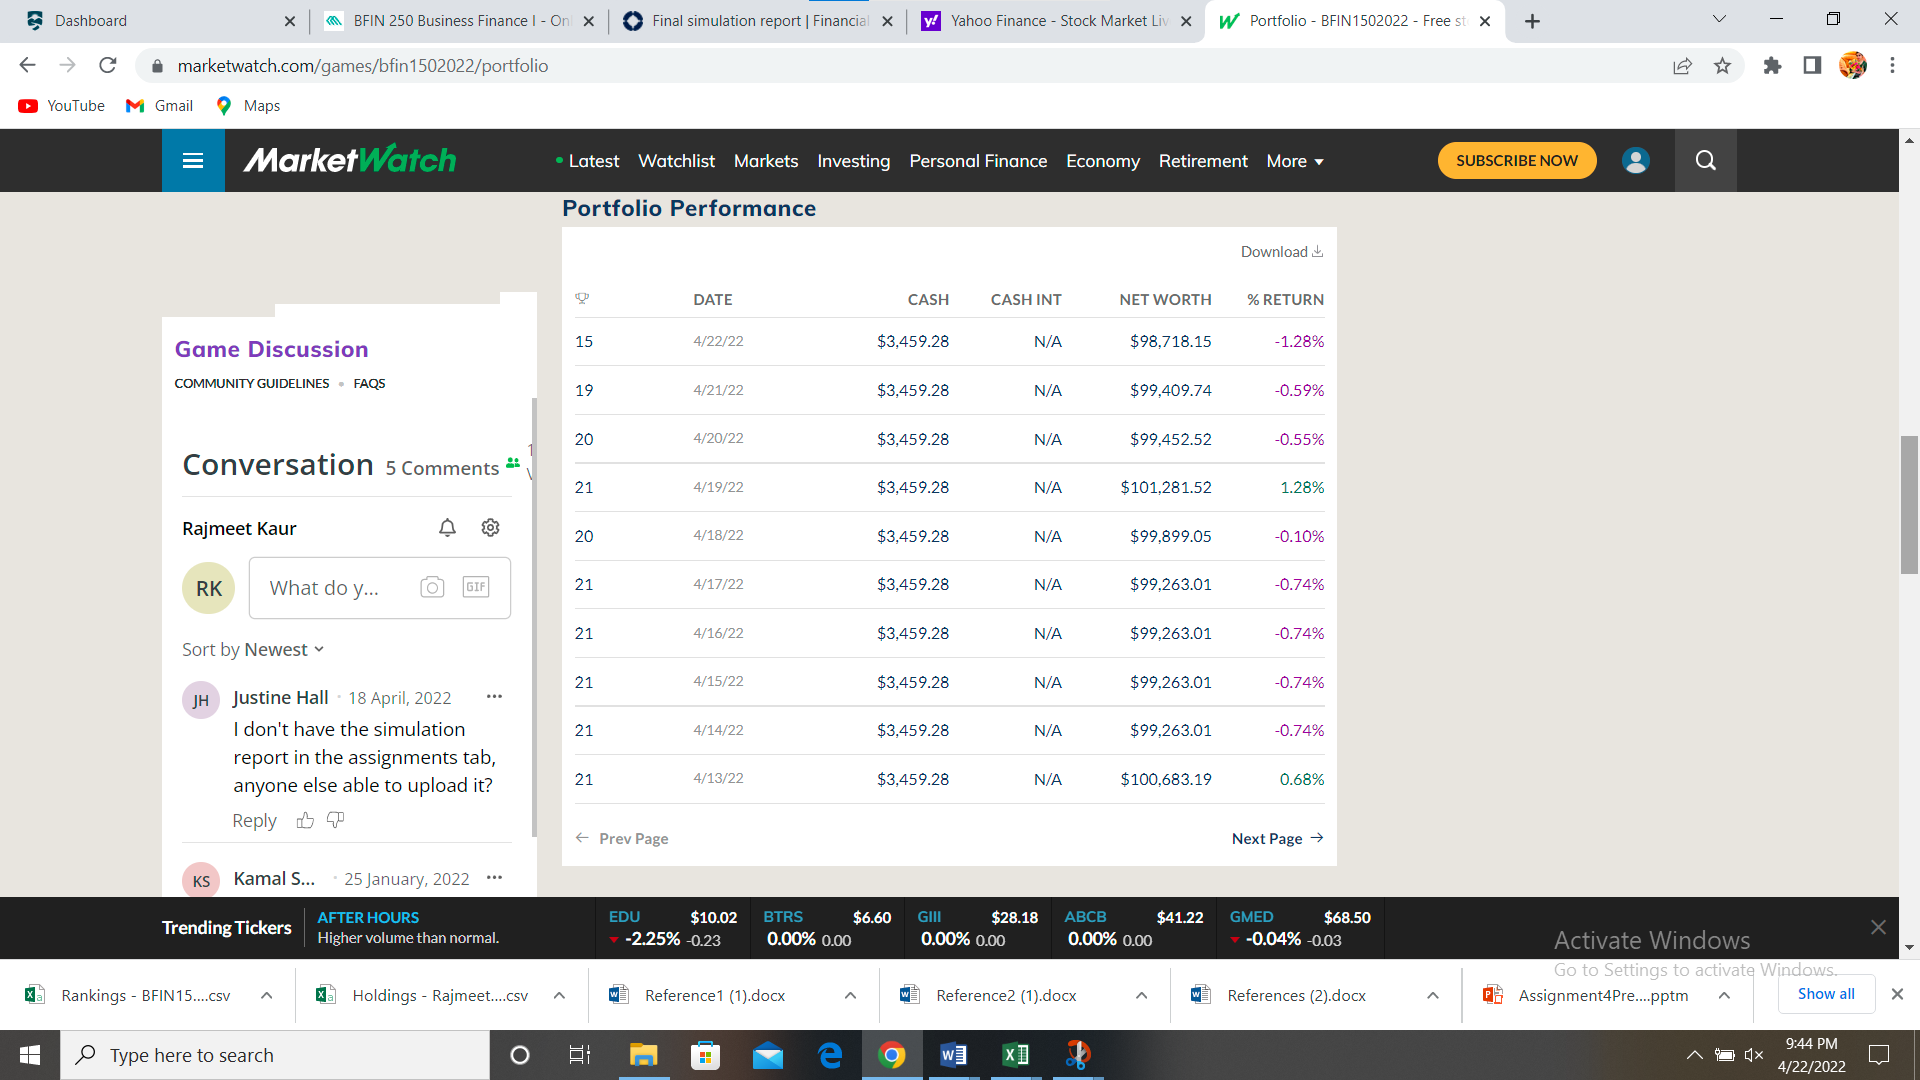
Task: Bookmark this page with the star icon
Action: 1722,66
